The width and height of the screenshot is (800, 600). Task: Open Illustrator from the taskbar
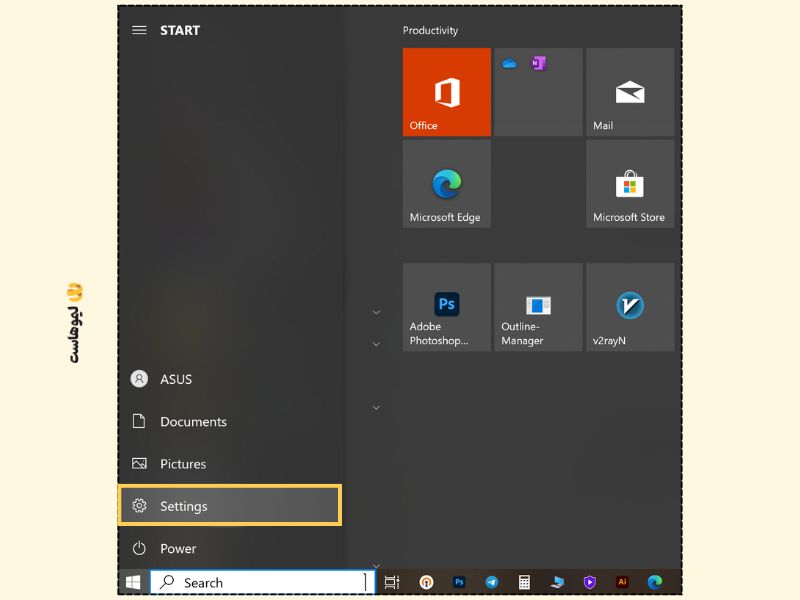(x=622, y=582)
